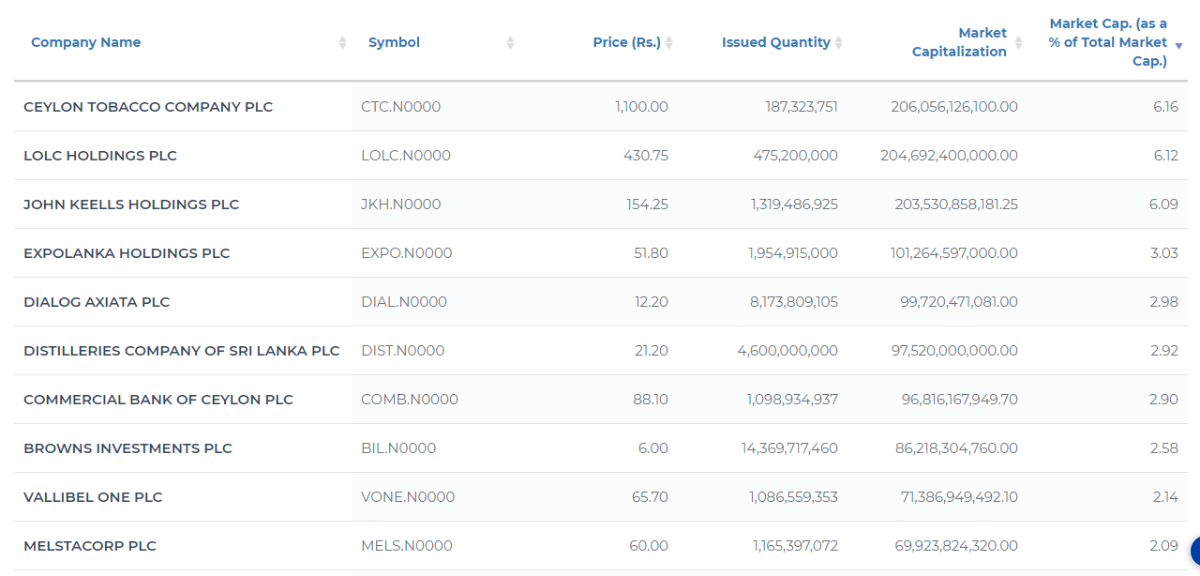The image size is (1200, 576).
Task: Click symbol VONE.N0000
Action: (x=408, y=498)
